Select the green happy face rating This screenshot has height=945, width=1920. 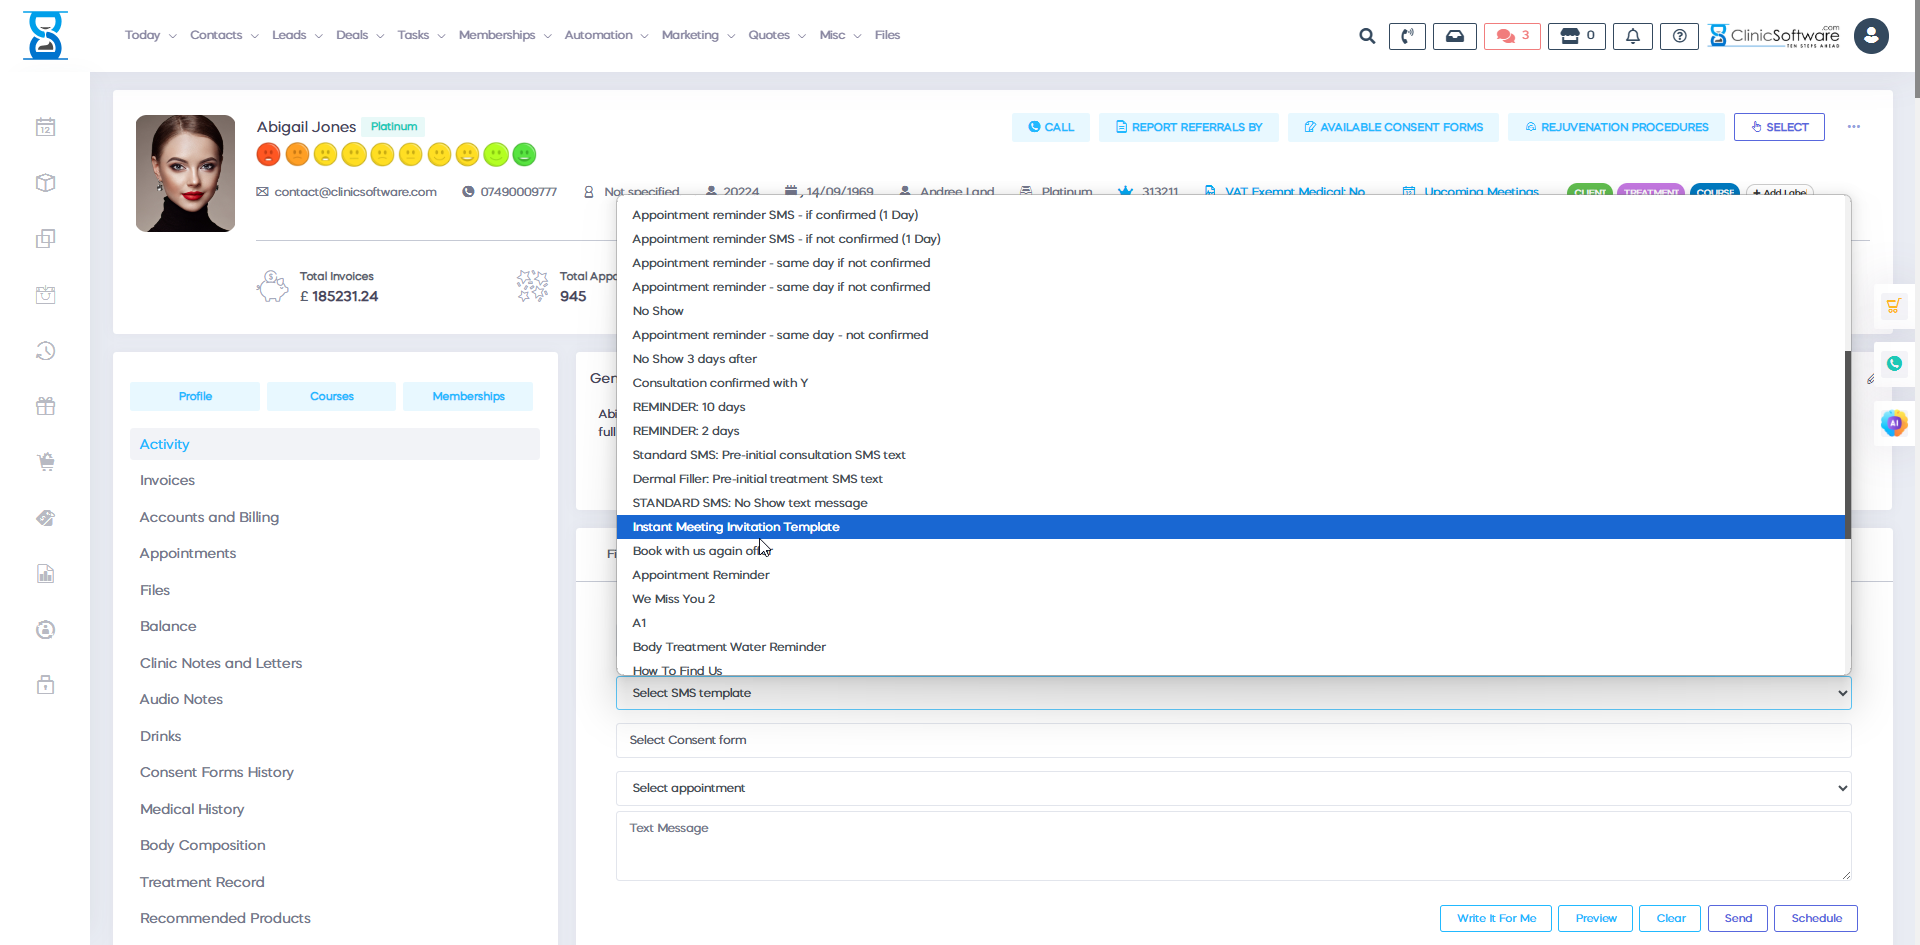pos(523,155)
